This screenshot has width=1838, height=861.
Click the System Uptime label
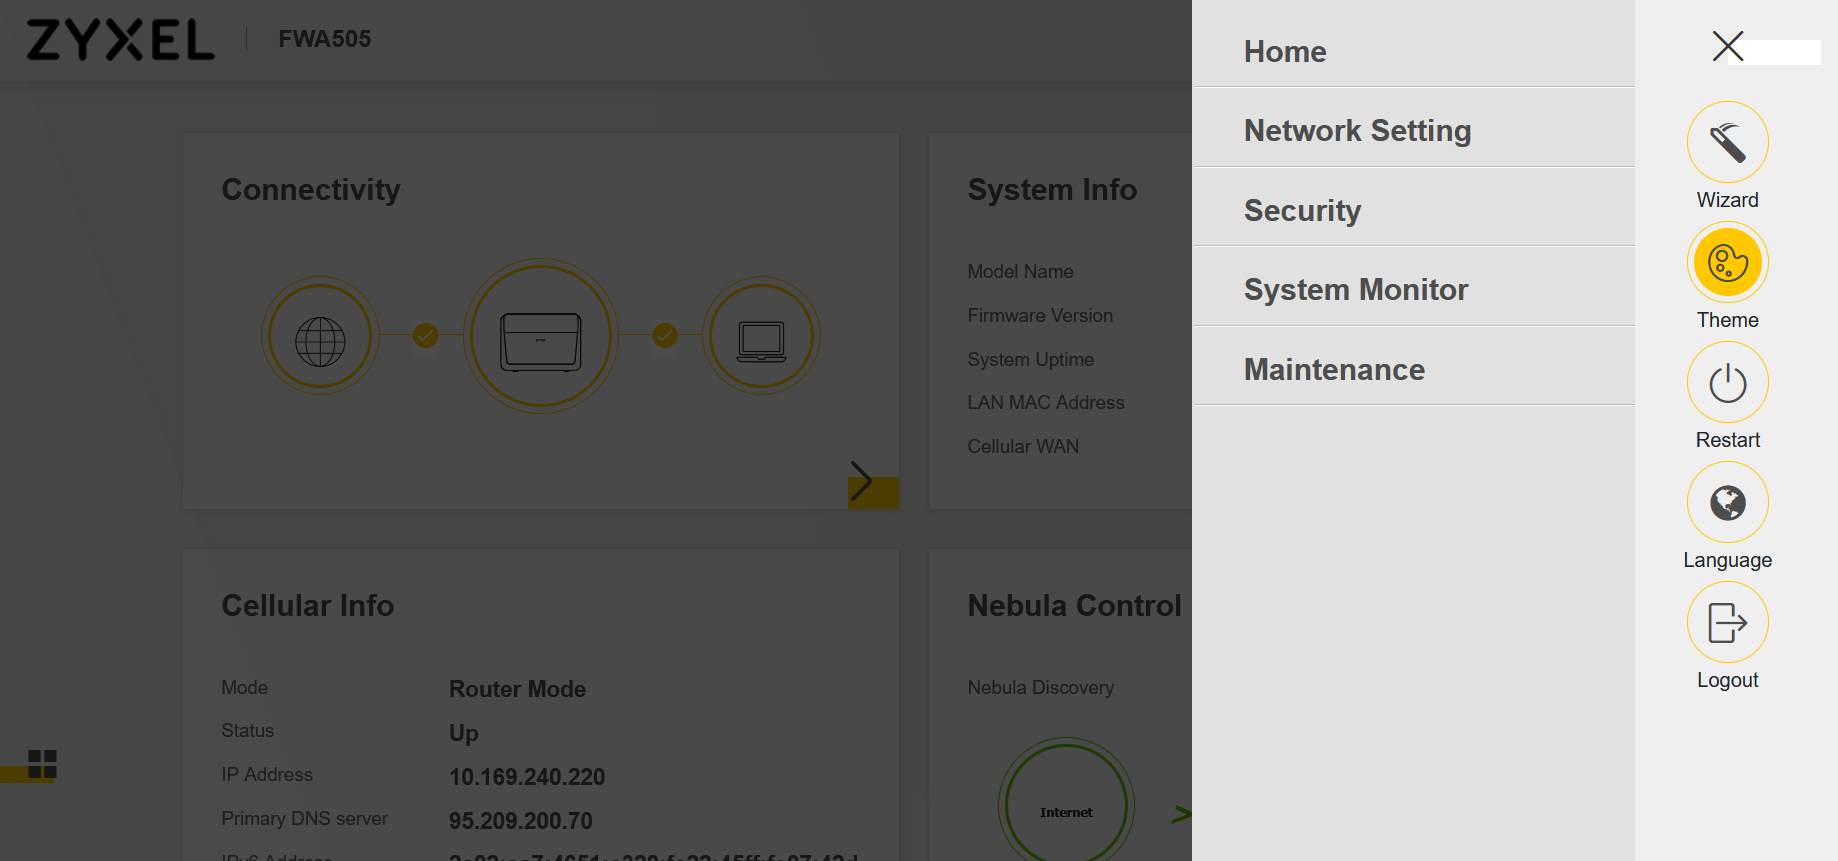[1031, 360]
